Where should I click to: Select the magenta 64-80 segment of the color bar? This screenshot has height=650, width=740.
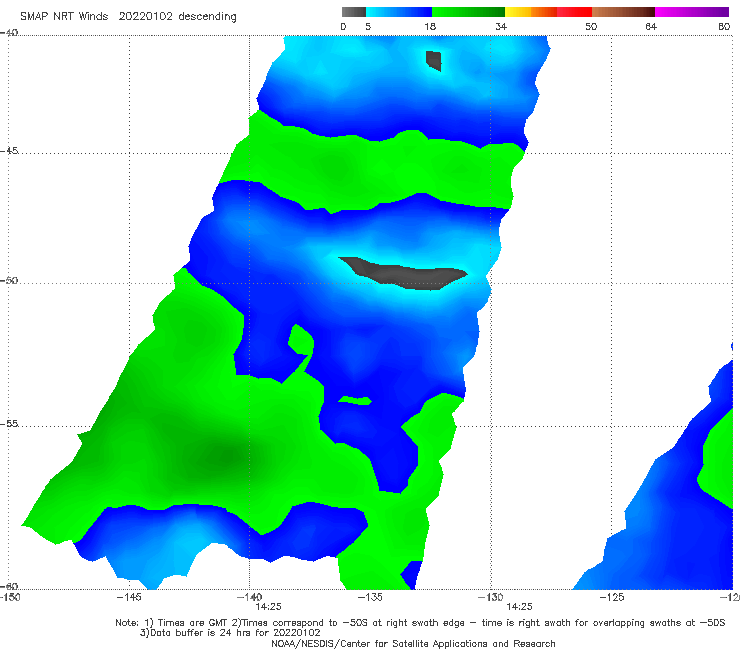tap(692, 12)
